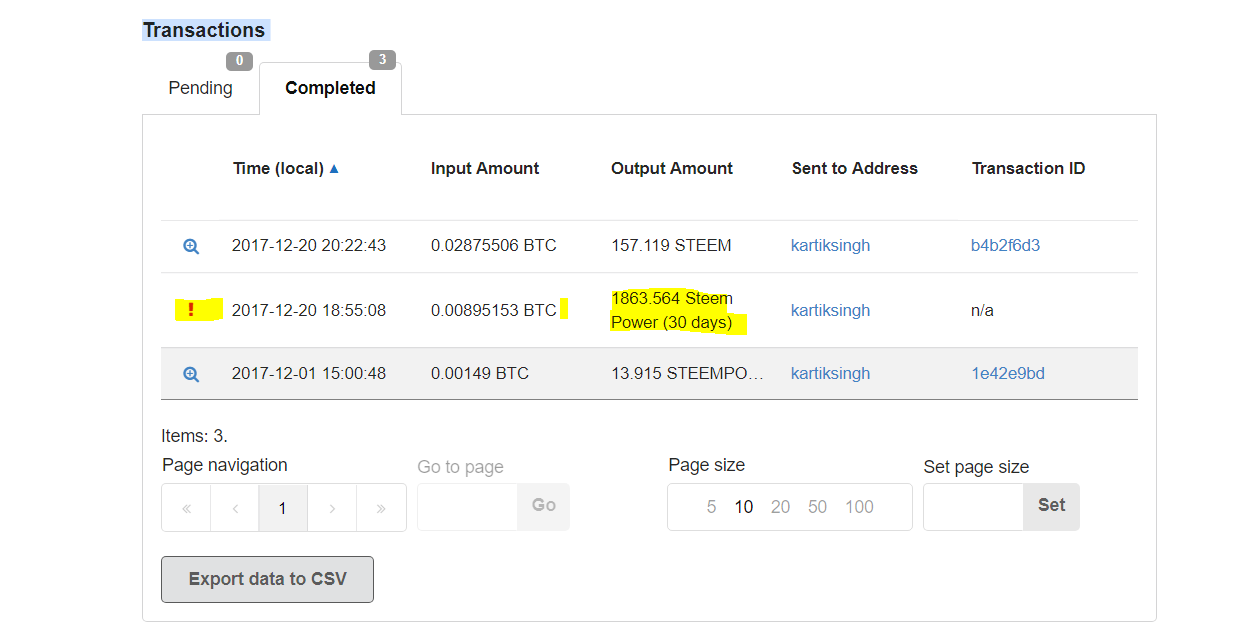Focus the Set page size input field

pyautogui.click(x=973, y=506)
